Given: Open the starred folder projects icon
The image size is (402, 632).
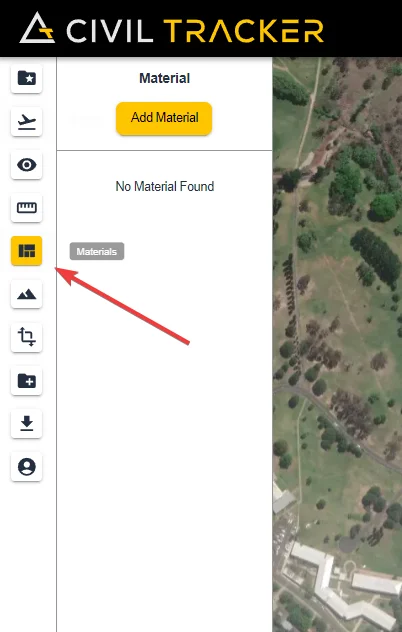Looking at the screenshot, I should point(27,78).
